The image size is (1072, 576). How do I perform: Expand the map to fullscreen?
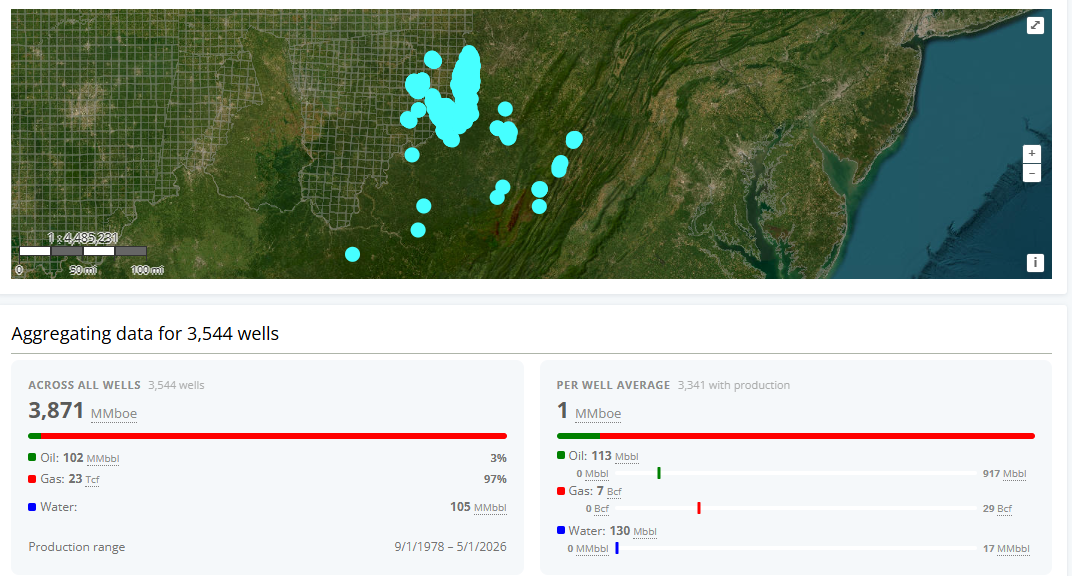[x=1035, y=25]
